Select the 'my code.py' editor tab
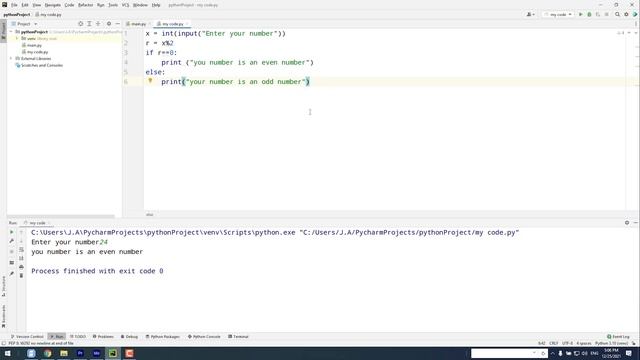This screenshot has height=360, width=640. pos(172,24)
